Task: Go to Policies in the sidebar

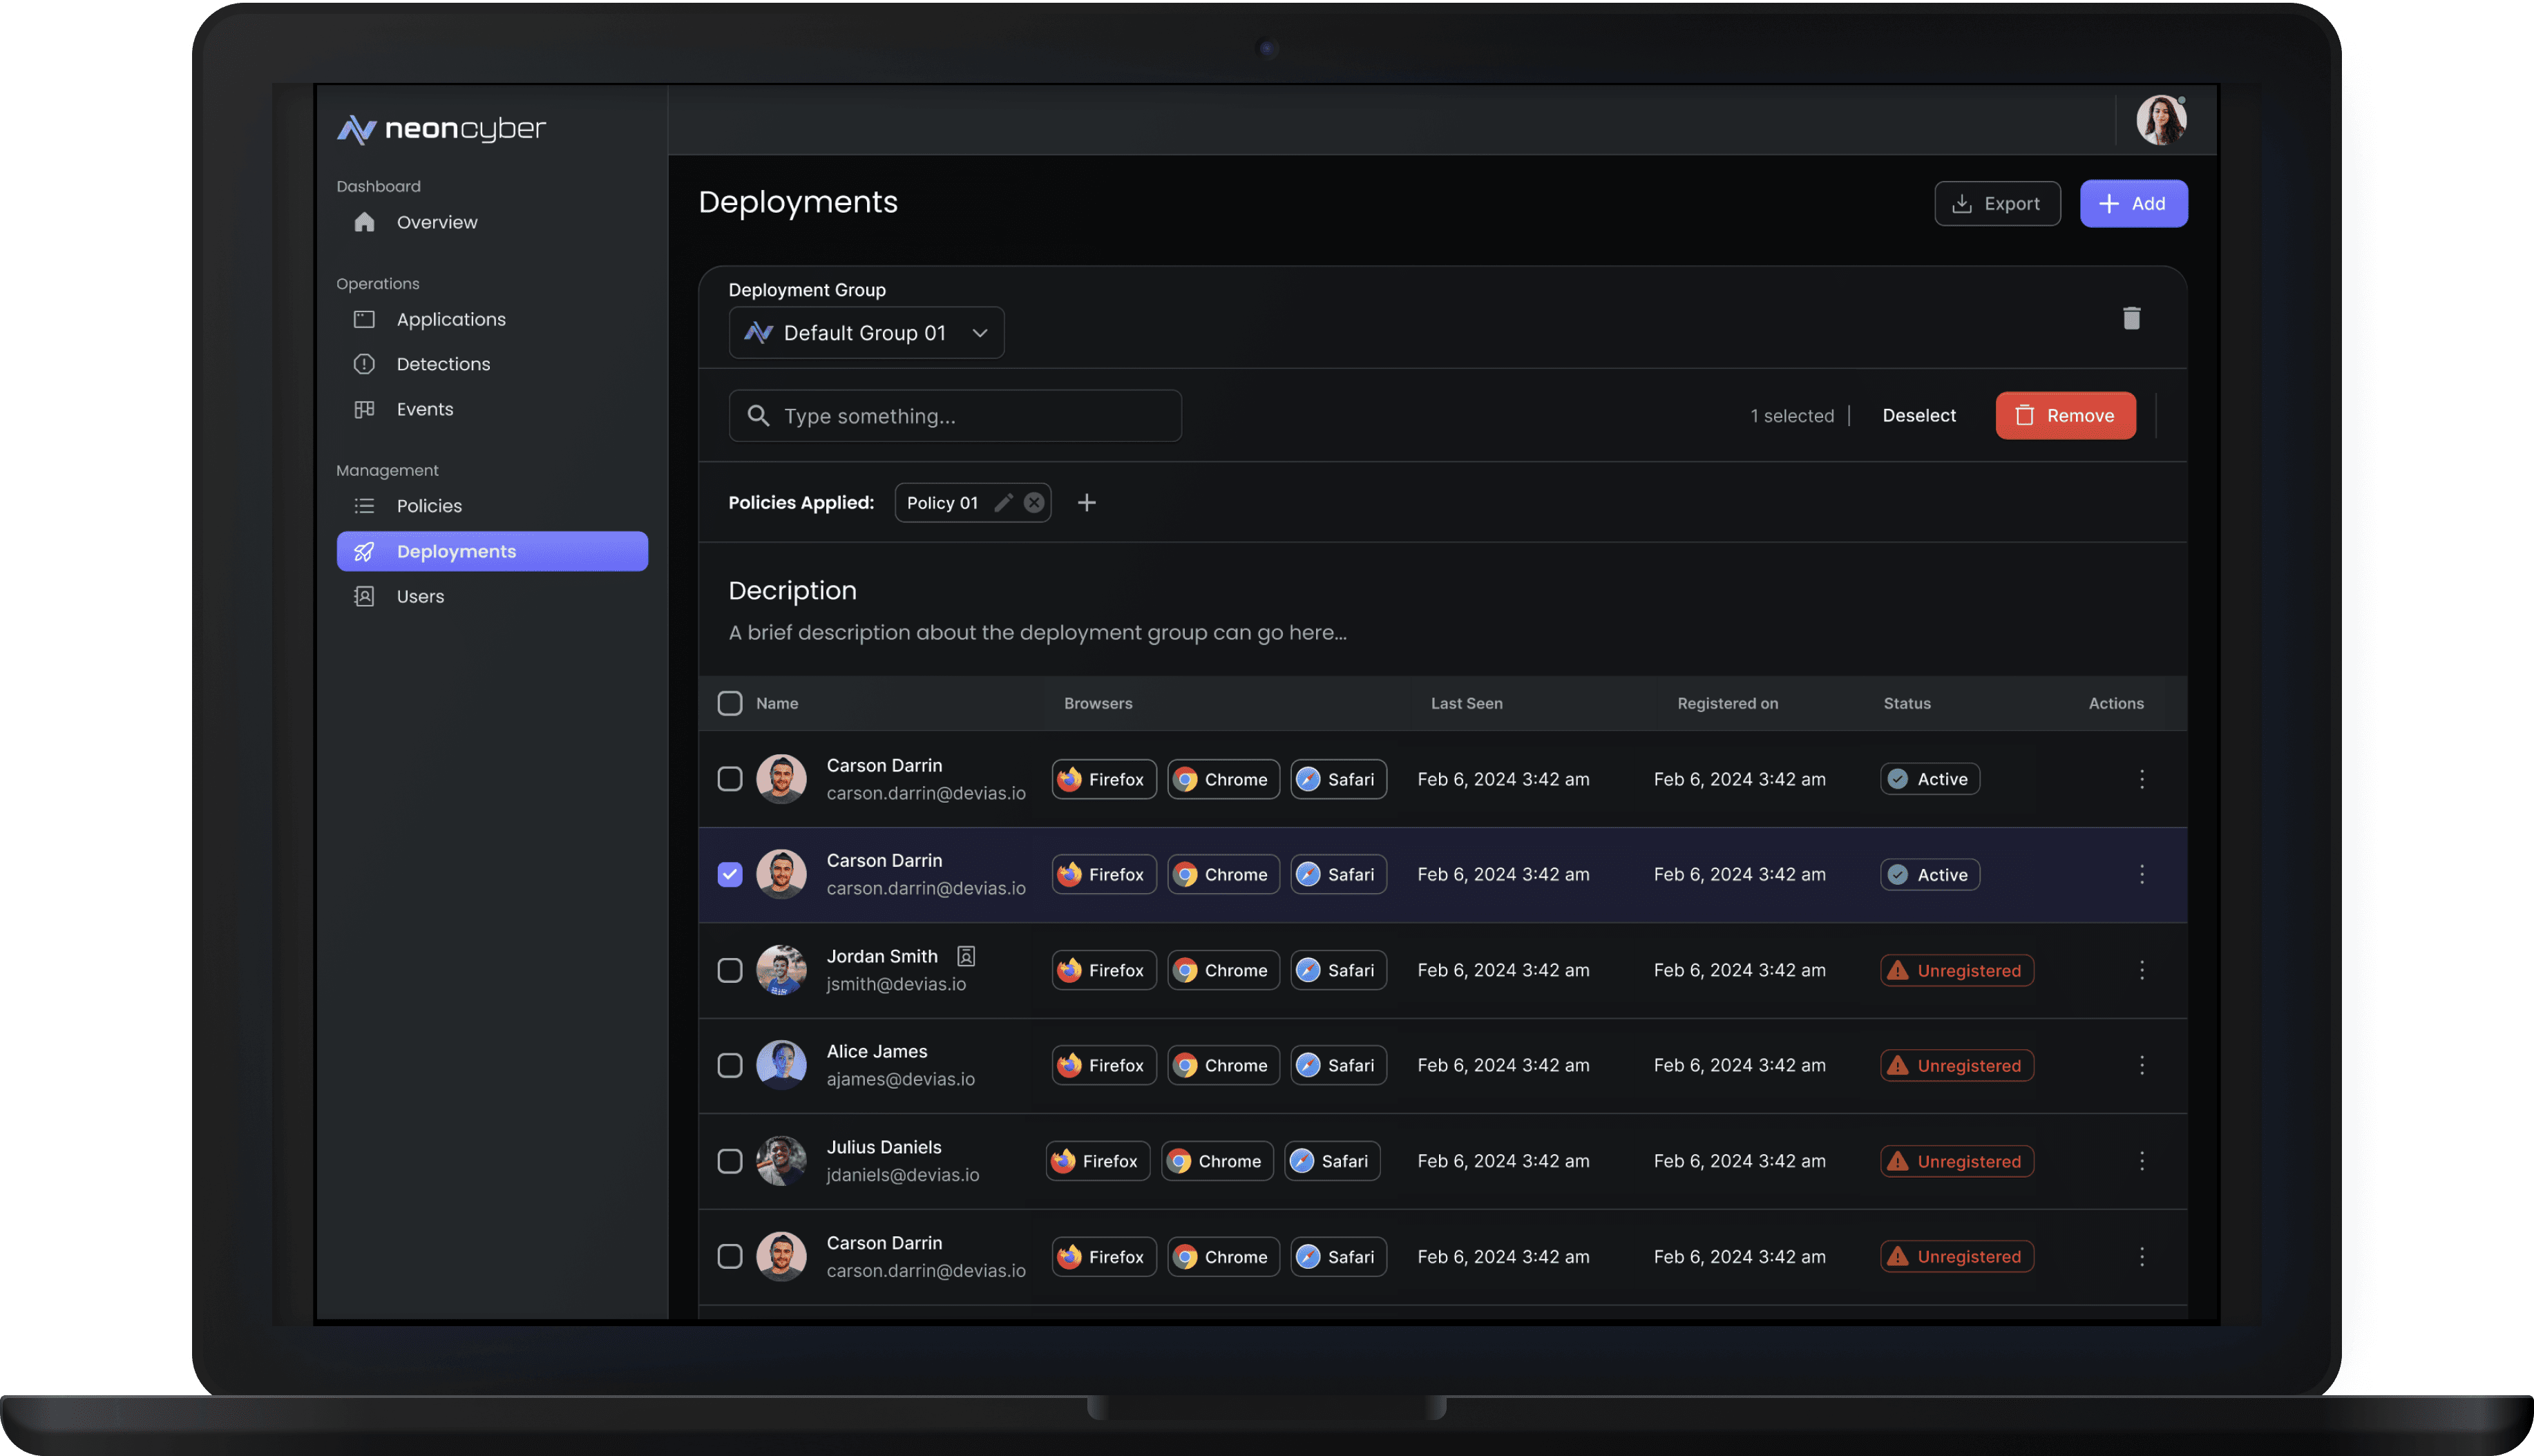Action: click(x=429, y=506)
